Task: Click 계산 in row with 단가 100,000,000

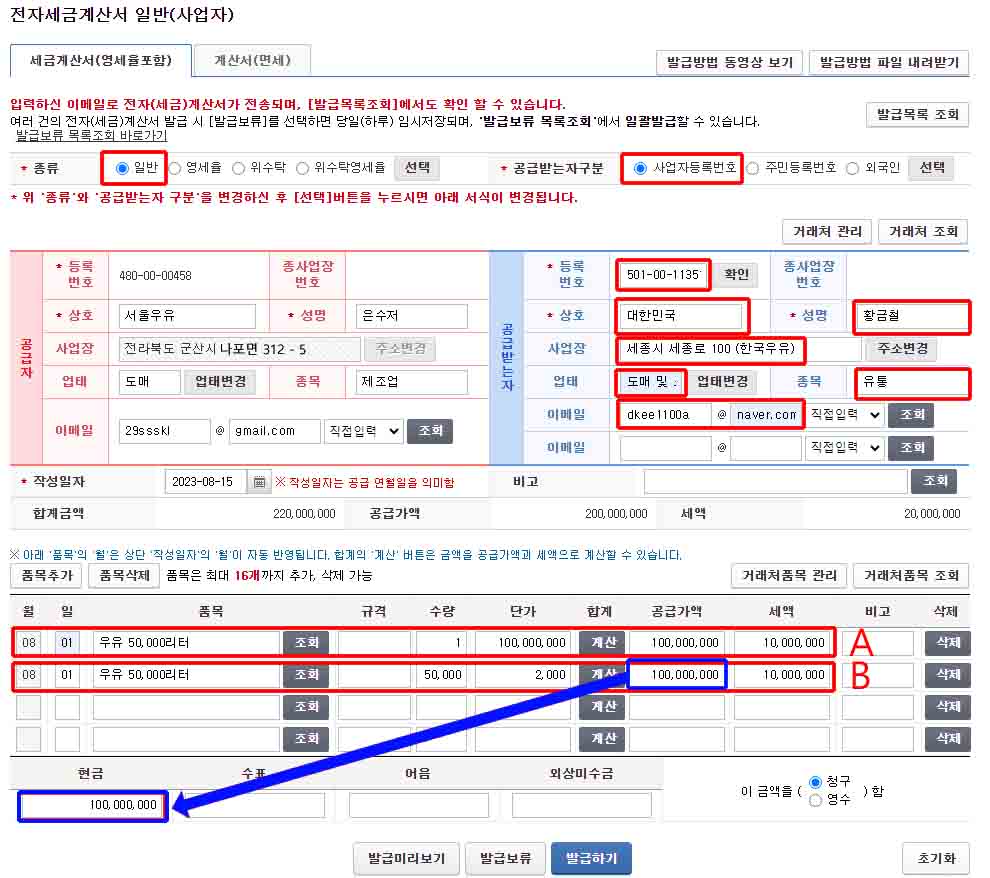Action: [x=602, y=643]
